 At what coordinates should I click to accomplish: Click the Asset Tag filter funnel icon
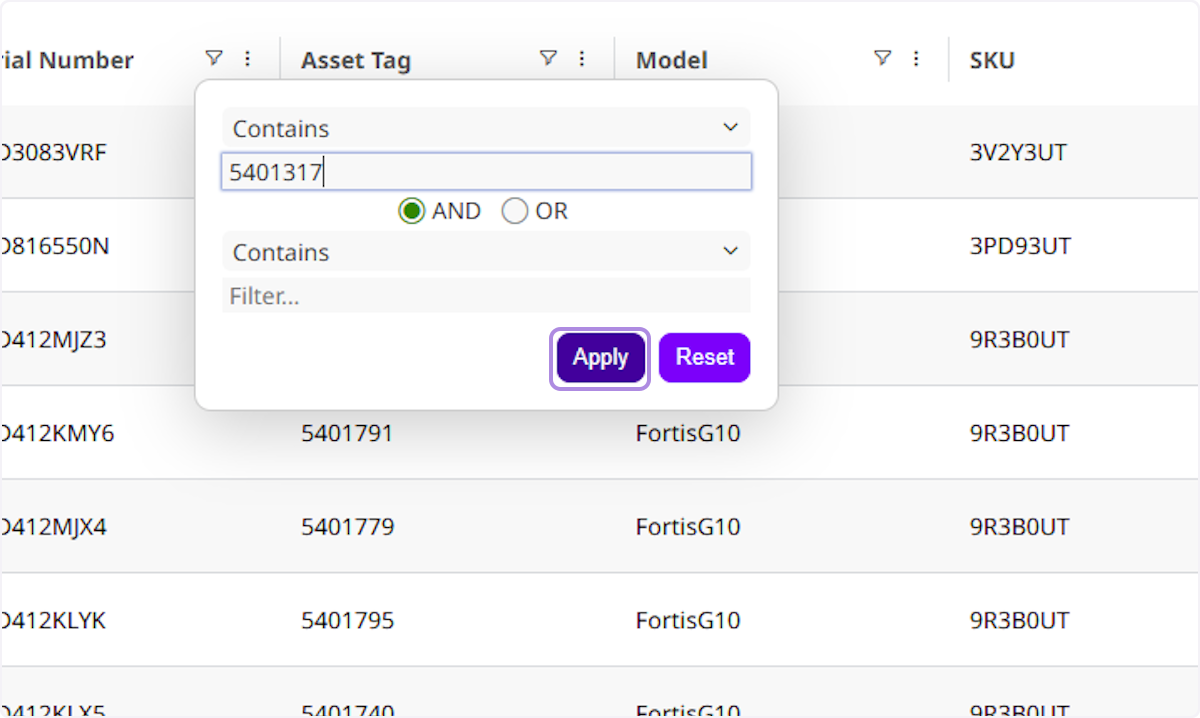click(548, 58)
